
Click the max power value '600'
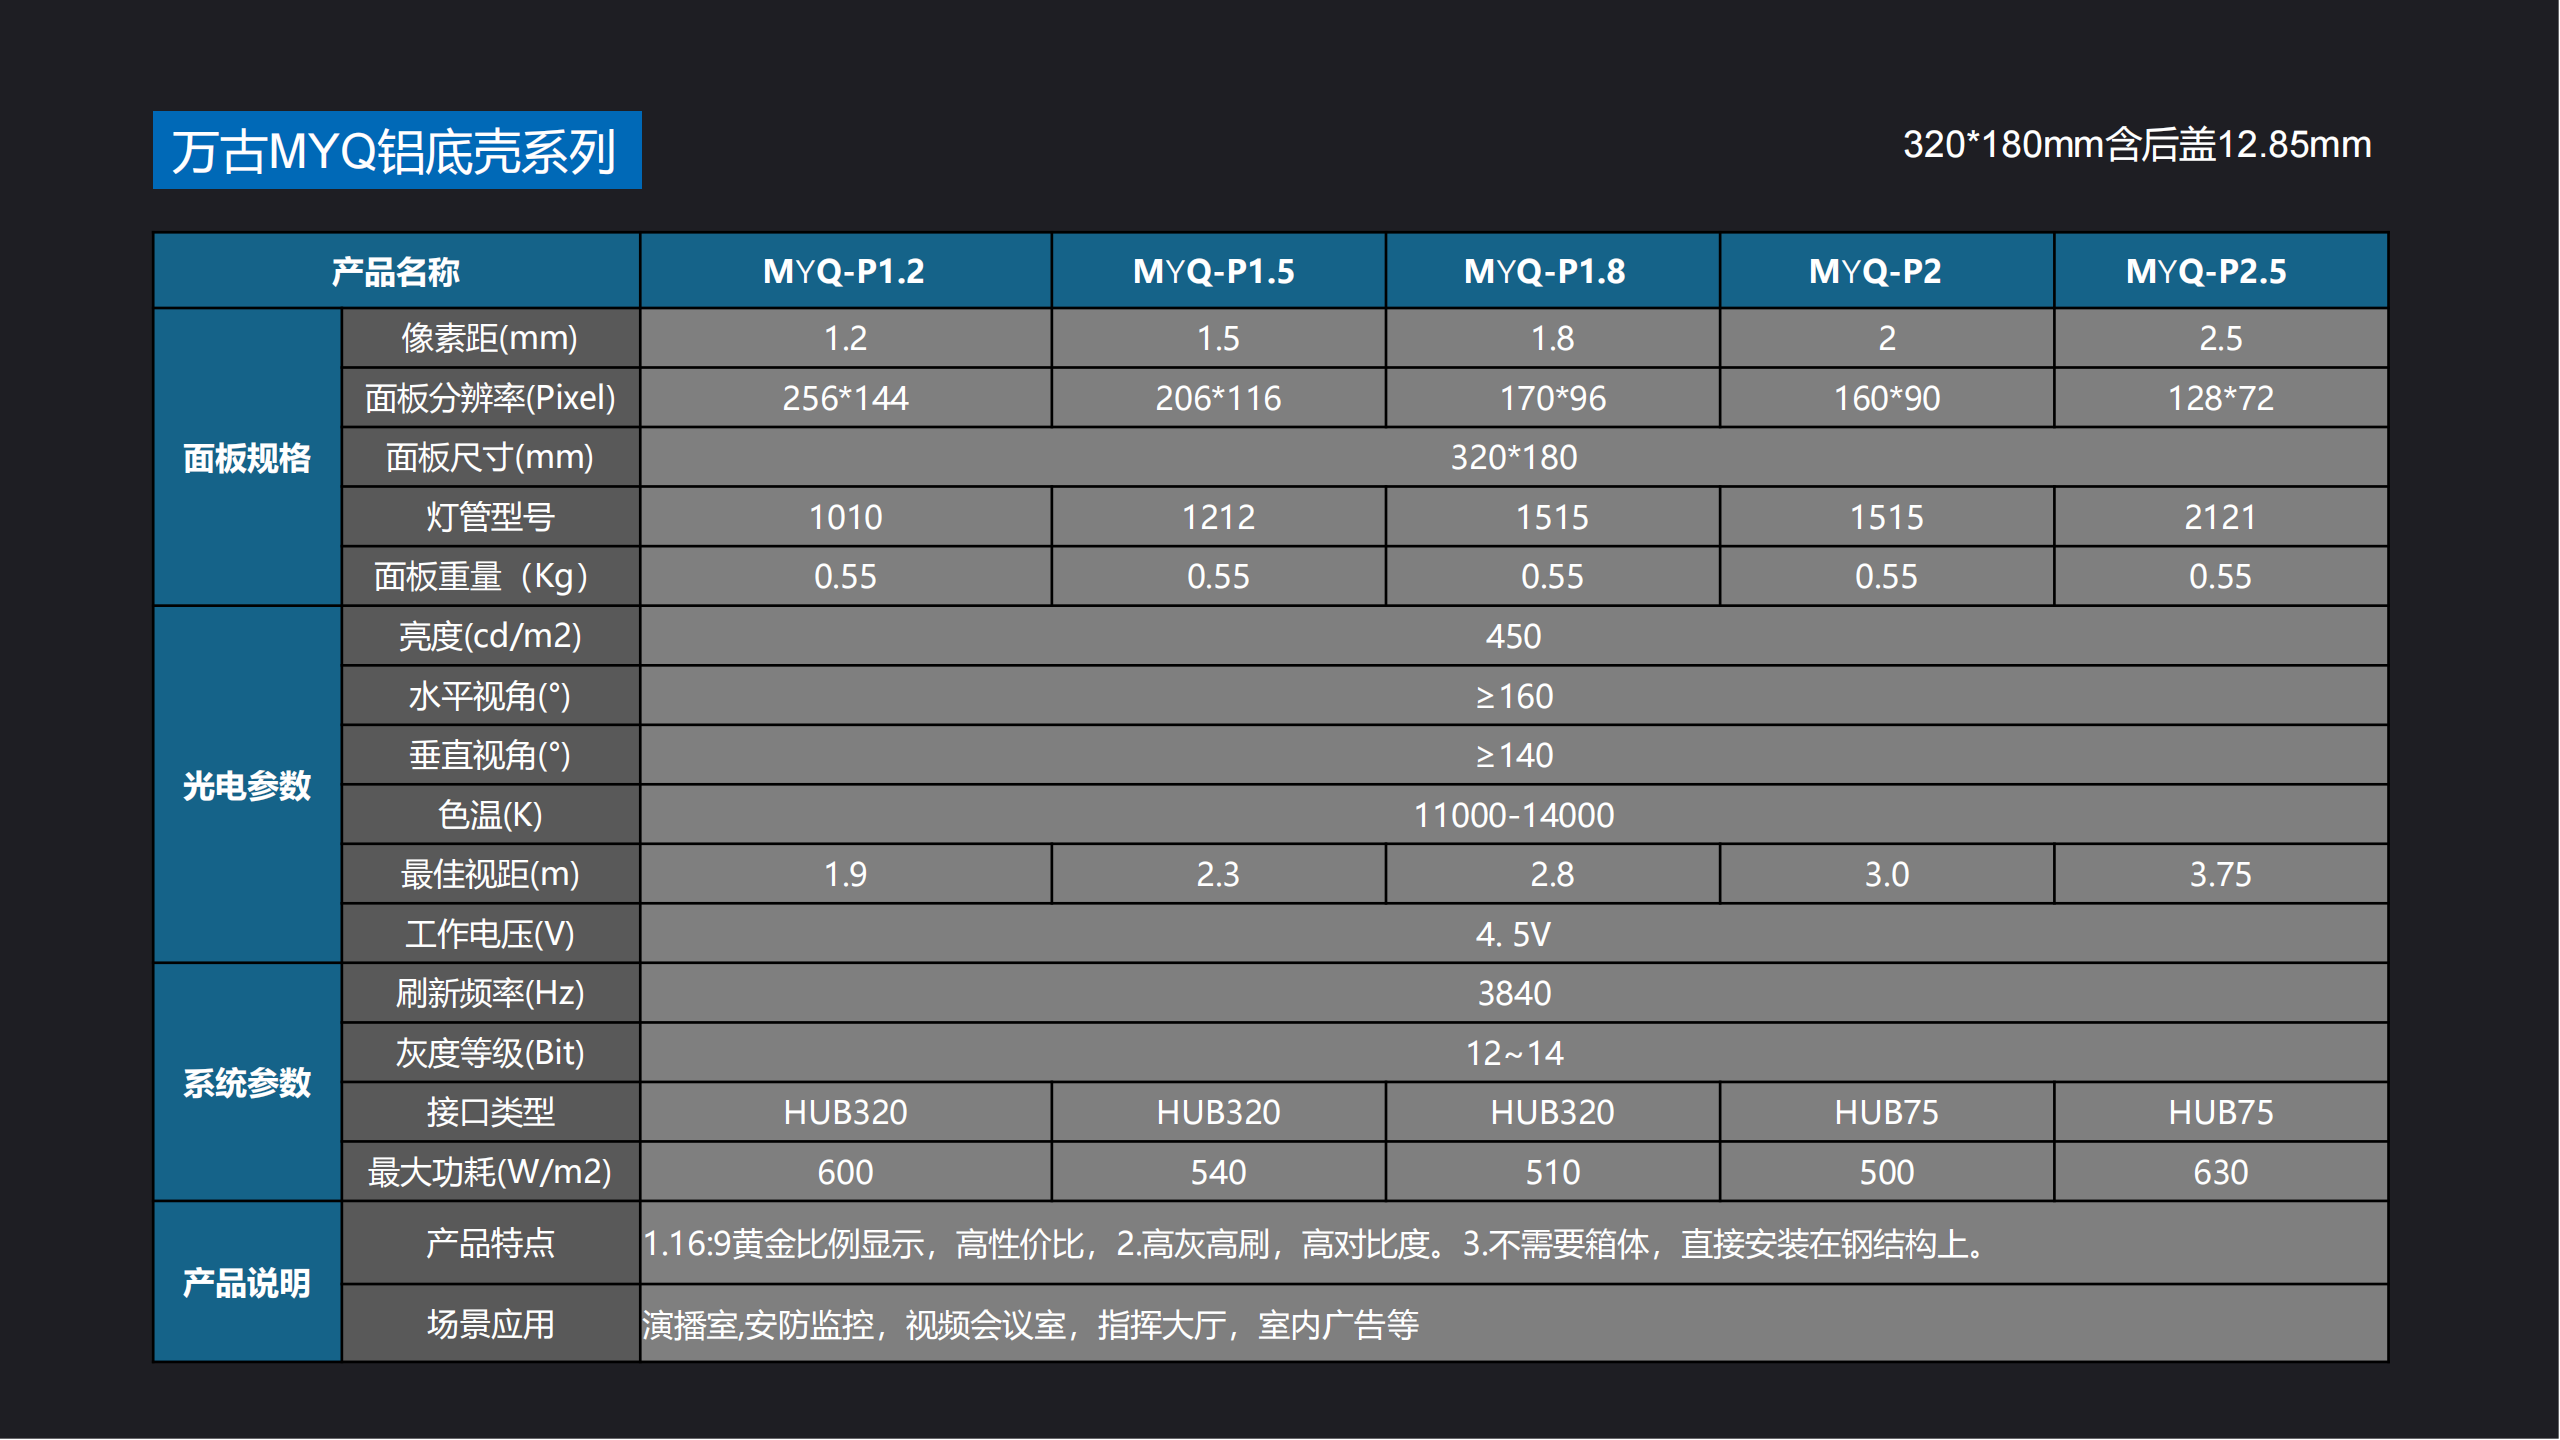tap(845, 1172)
